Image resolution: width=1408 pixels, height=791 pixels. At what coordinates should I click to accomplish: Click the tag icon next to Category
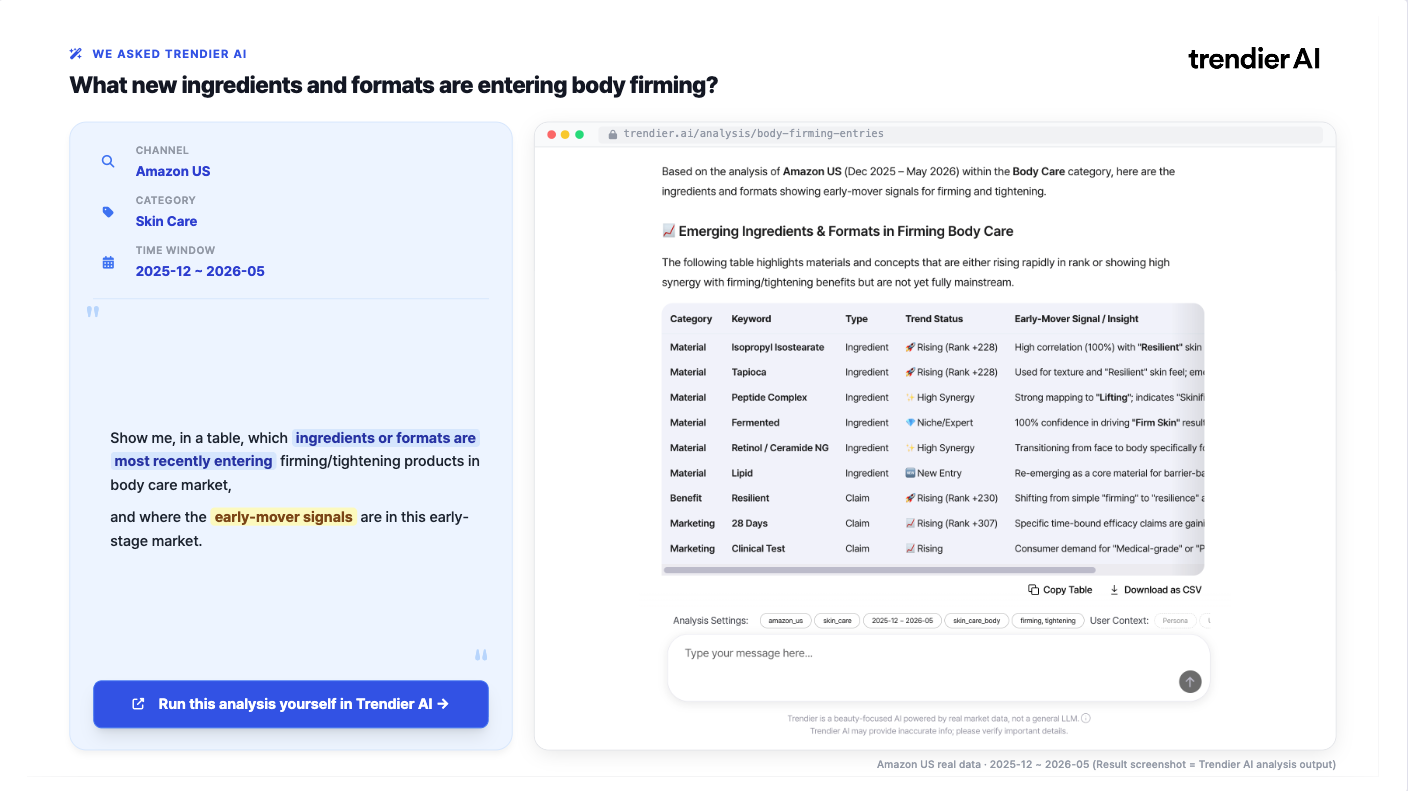pos(108,212)
